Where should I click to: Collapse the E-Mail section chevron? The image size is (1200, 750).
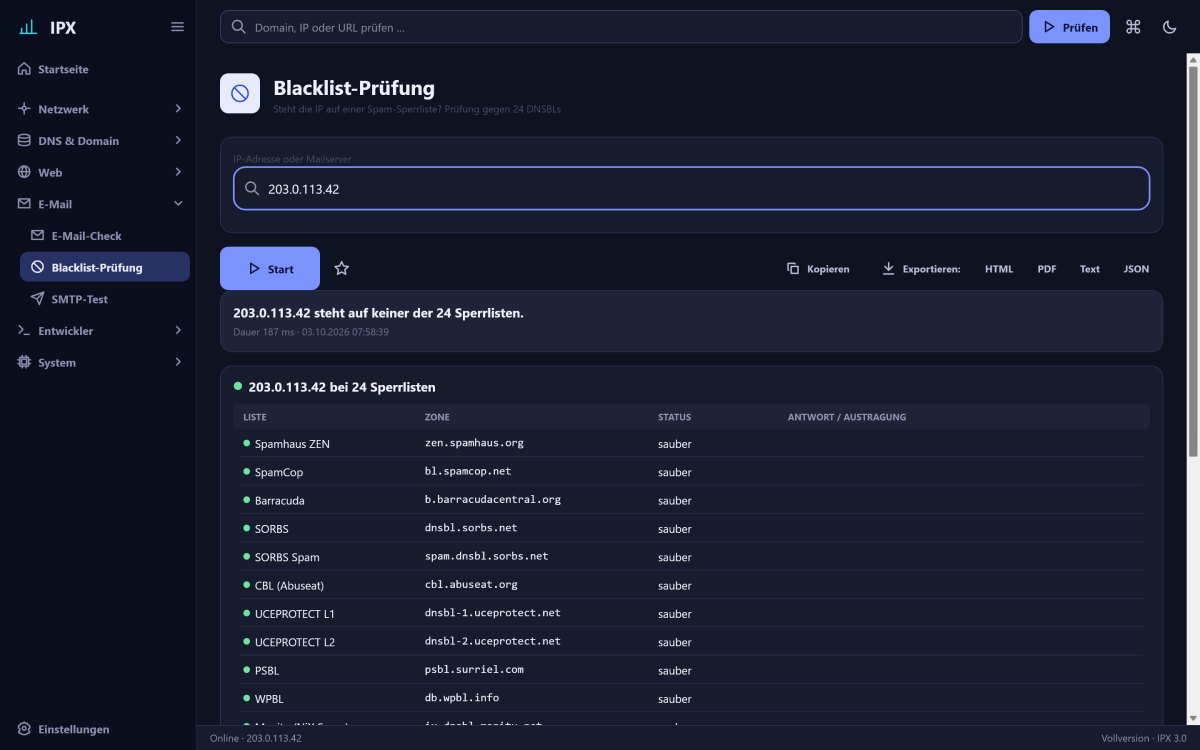tap(178, 204)
